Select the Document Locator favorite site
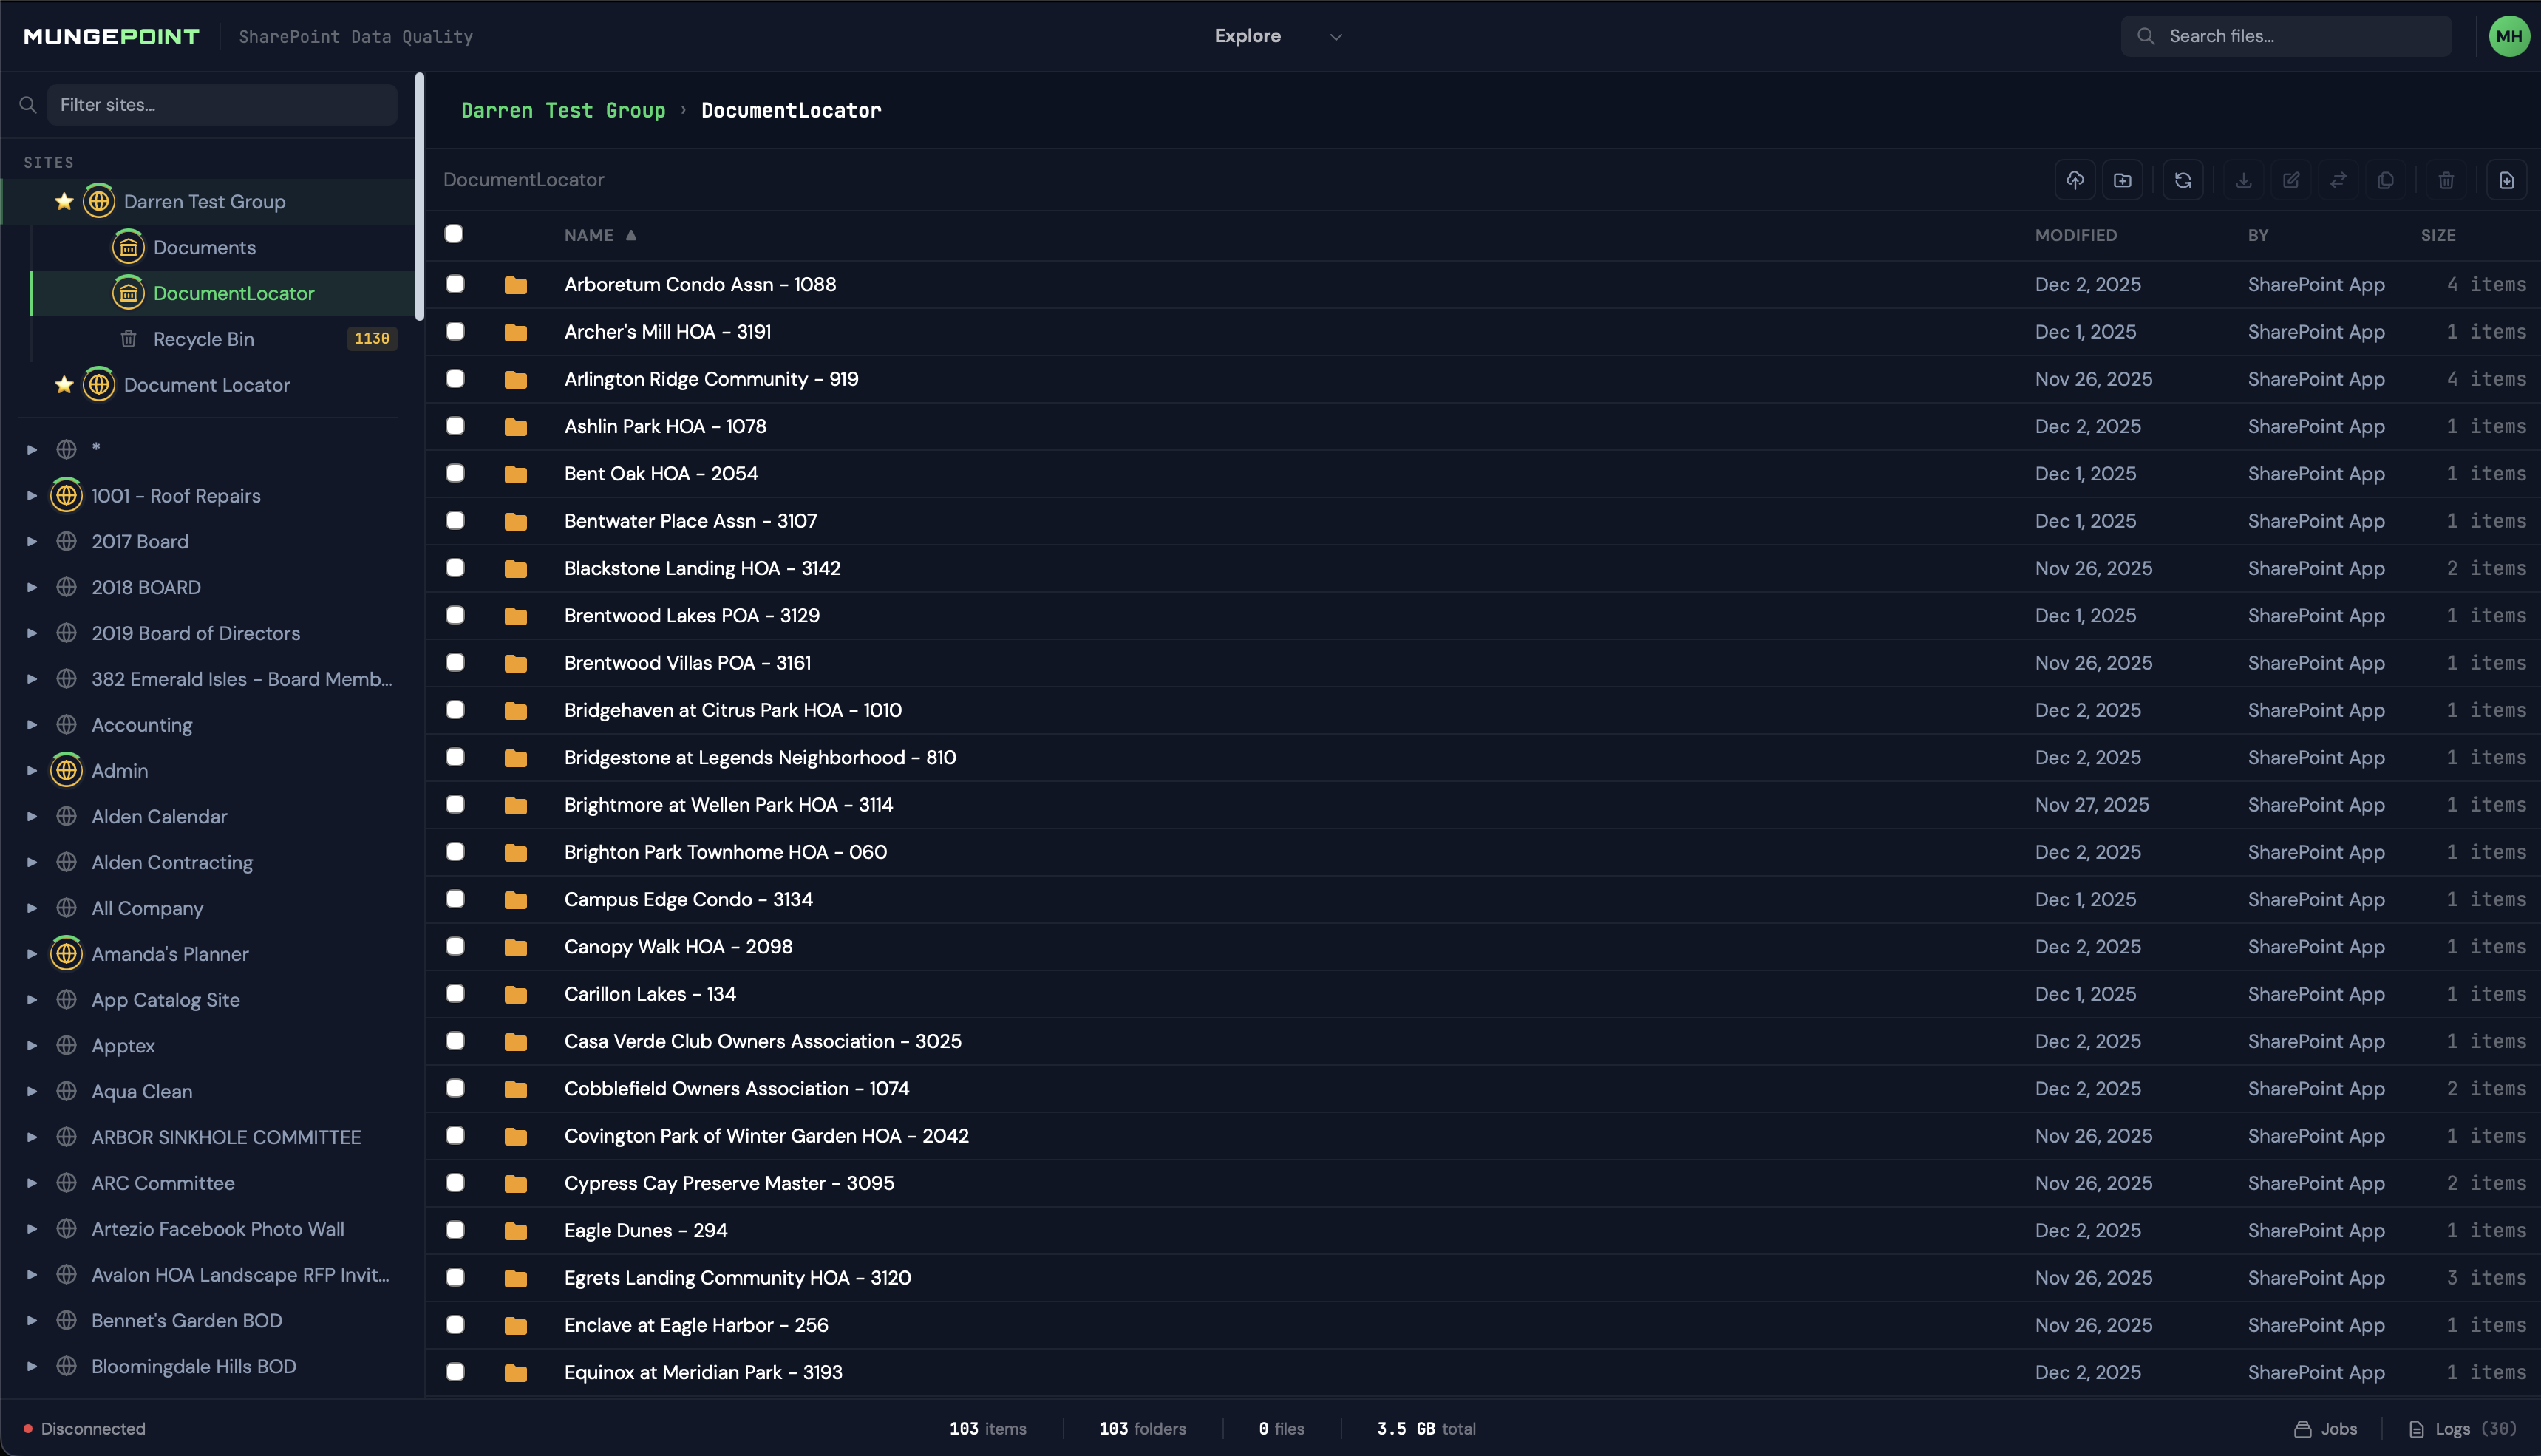Viewport: 2541px width, 1456px height. pyautogui.click(x=207, y=385)
